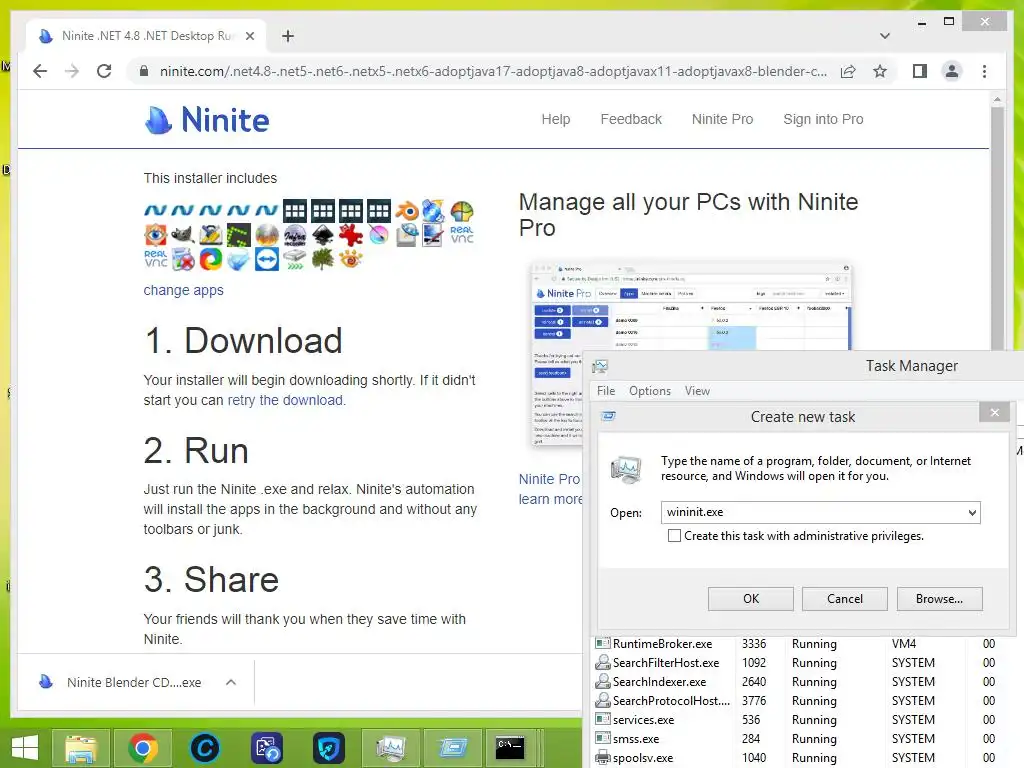
Task: Click the Blender icon in installer list
Action: coord(407,210)
